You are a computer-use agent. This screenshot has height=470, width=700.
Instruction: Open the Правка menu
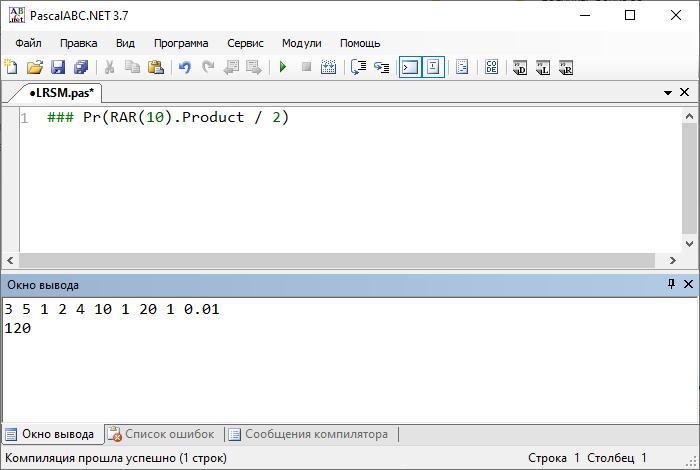pos(78,43)
